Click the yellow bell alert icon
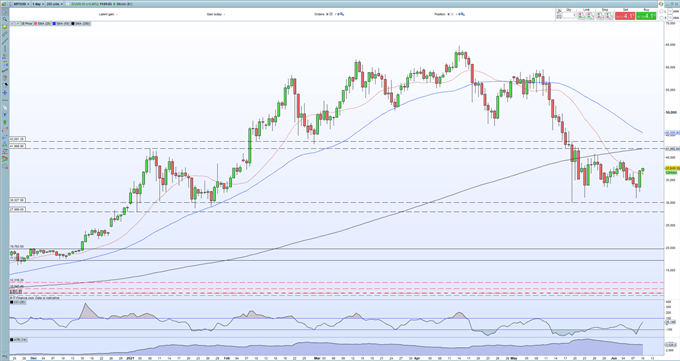The width and height of the screenshot is (680, 361). coord(5,26)
